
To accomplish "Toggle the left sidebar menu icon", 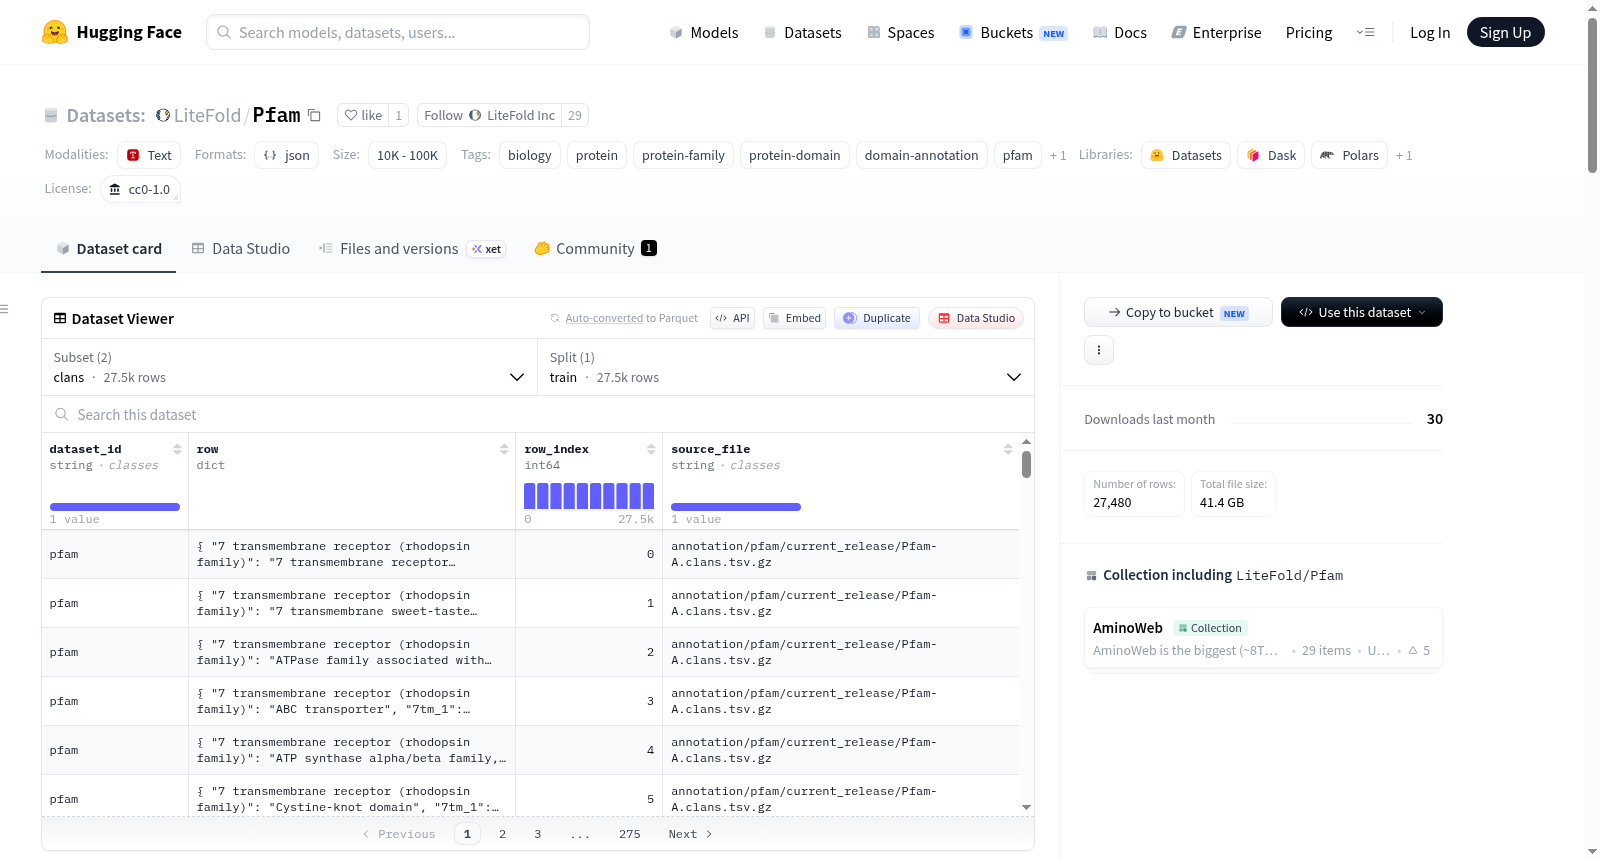I will pos(4,309).
